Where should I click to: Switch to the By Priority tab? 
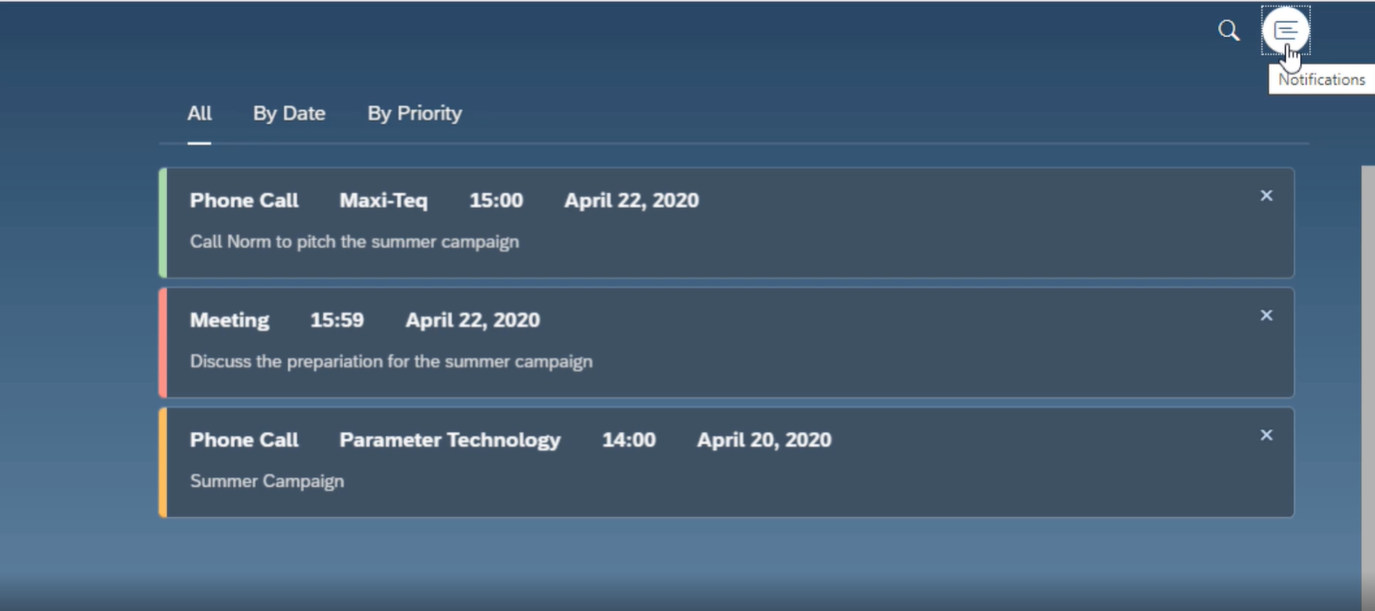(x=414, y=113)
